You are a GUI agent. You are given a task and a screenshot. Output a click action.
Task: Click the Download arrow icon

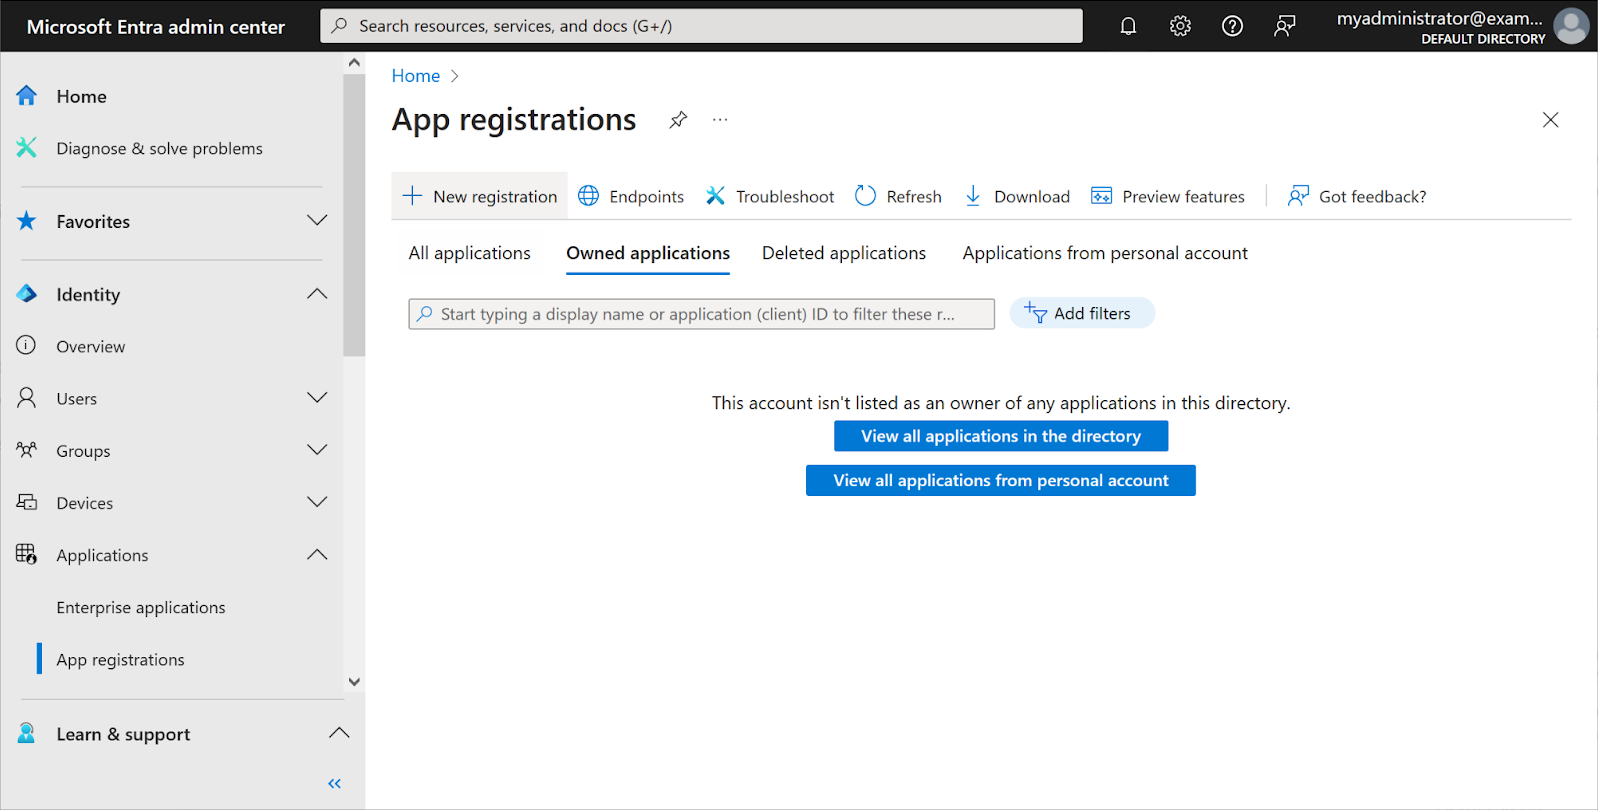[x=973, y=196]
